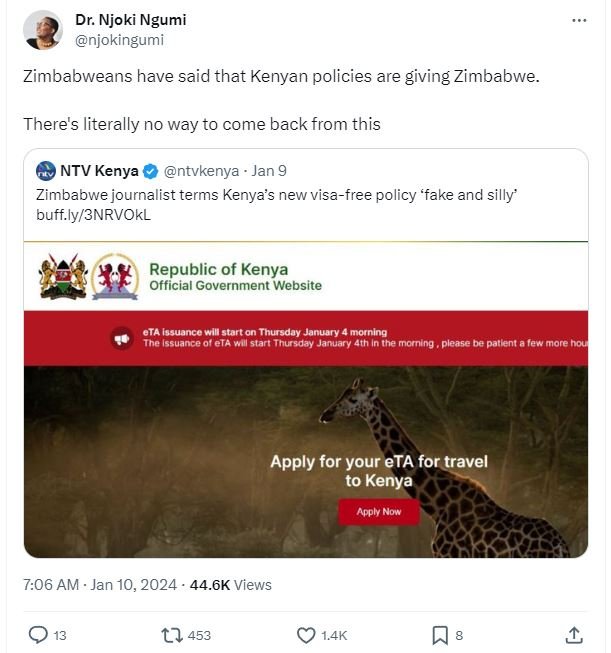Click the @njokingumi handle
The width and height of the screenshot is (611, 653).
click(119, 40)
